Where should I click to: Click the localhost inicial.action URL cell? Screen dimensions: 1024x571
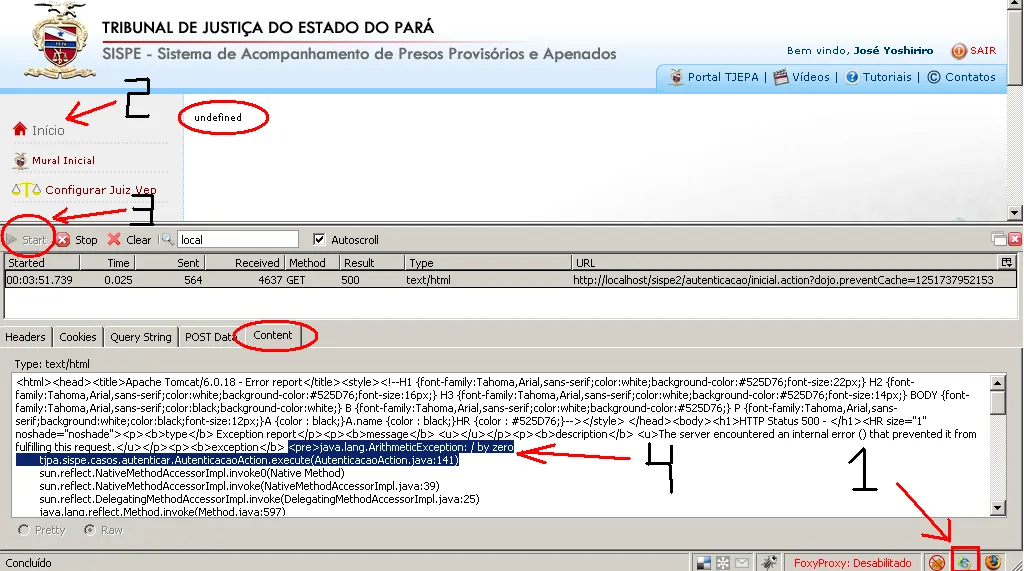783,280
